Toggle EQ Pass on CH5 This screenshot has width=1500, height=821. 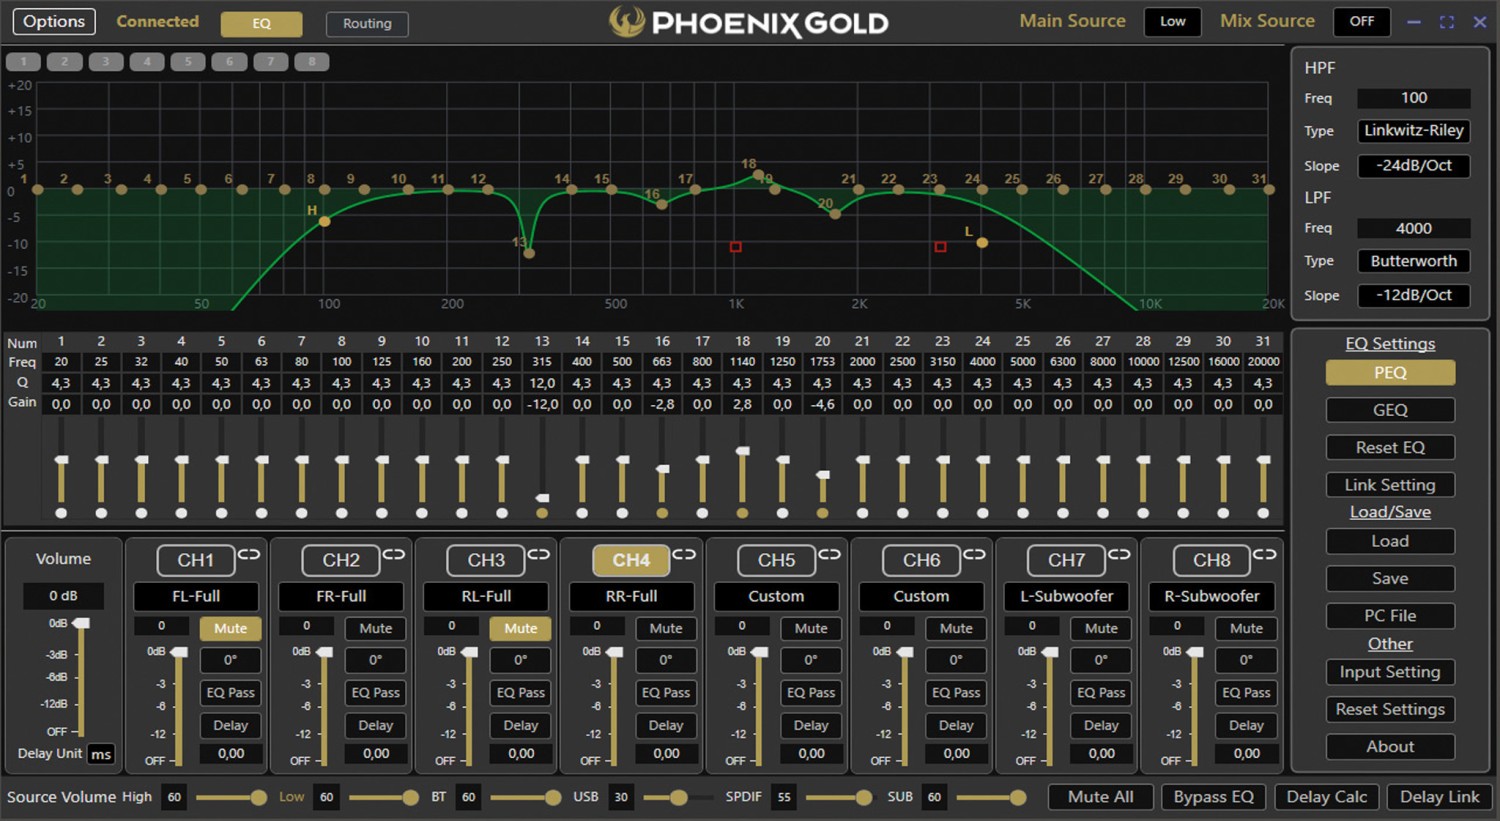[811, 692]
